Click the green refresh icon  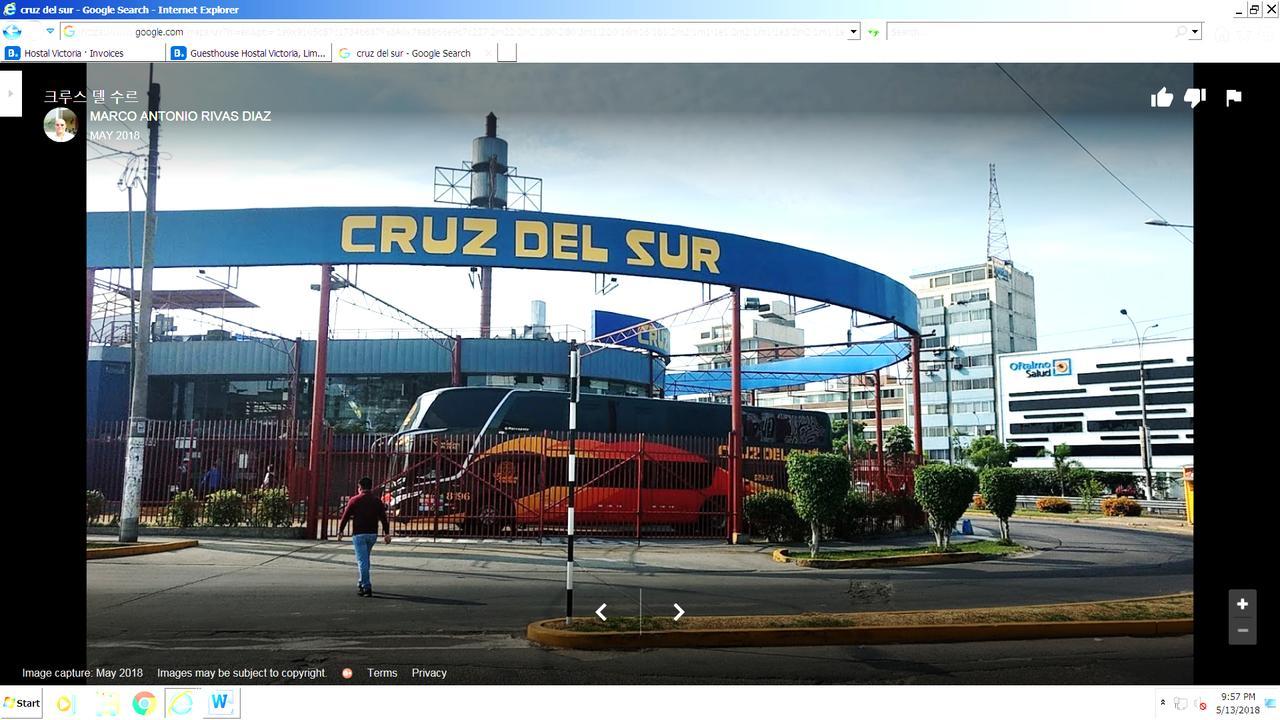[873, 32]
